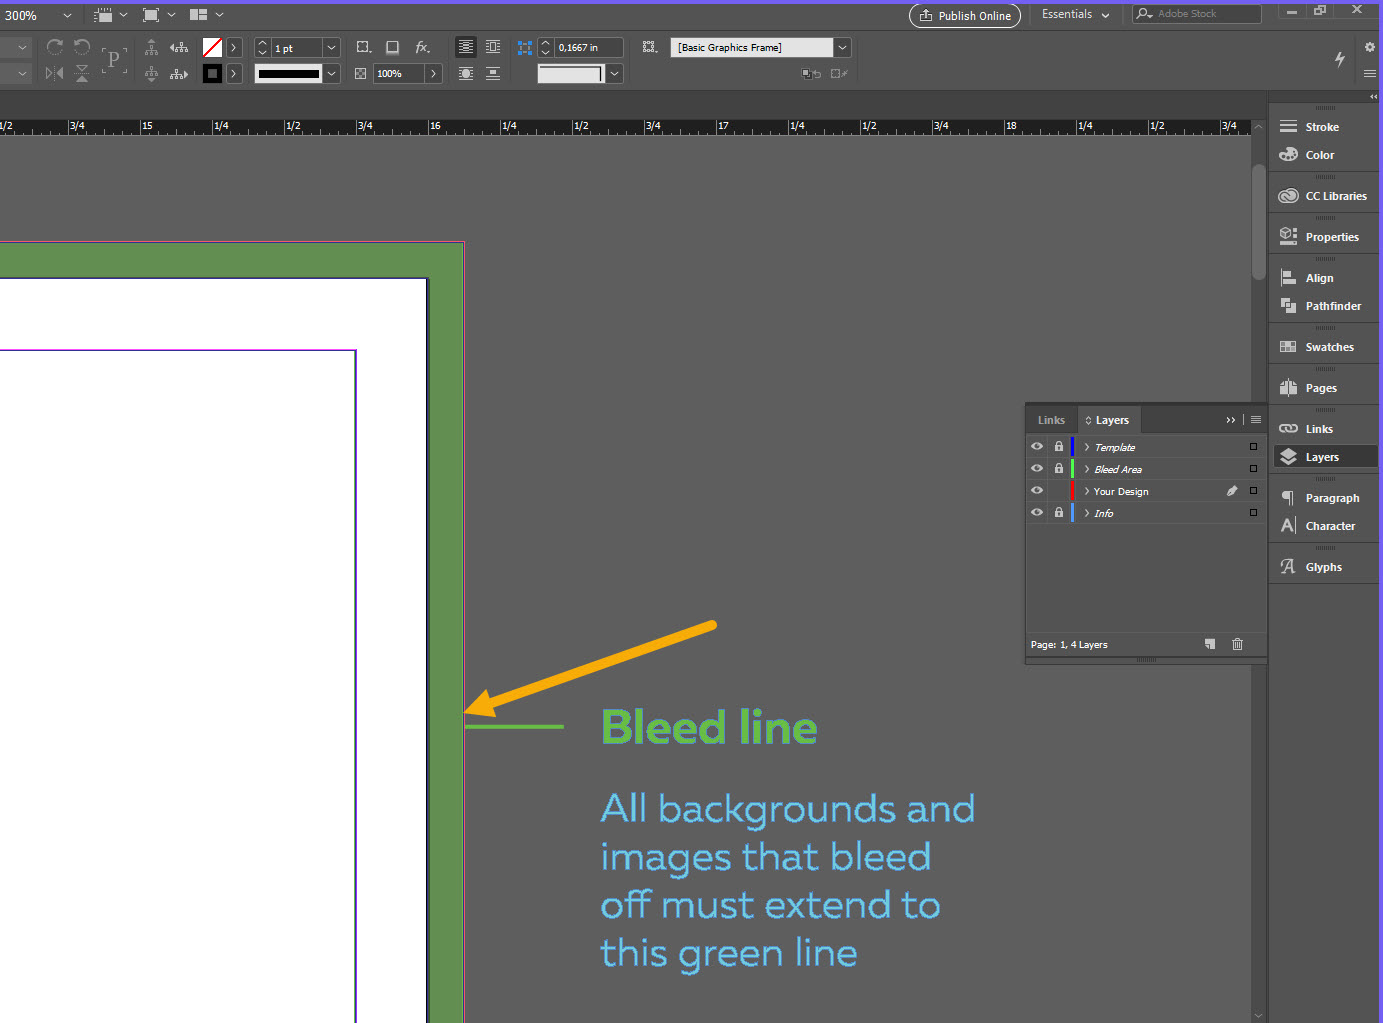Toggle visibility of Info layer
This screenshot has height=1023, width=1383.
(x=1037, y=513)
